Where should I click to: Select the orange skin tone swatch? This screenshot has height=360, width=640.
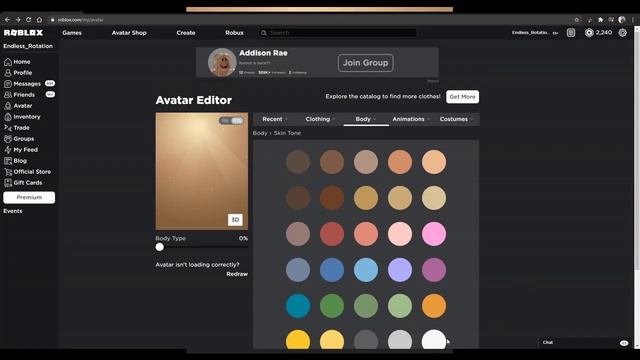433,306
